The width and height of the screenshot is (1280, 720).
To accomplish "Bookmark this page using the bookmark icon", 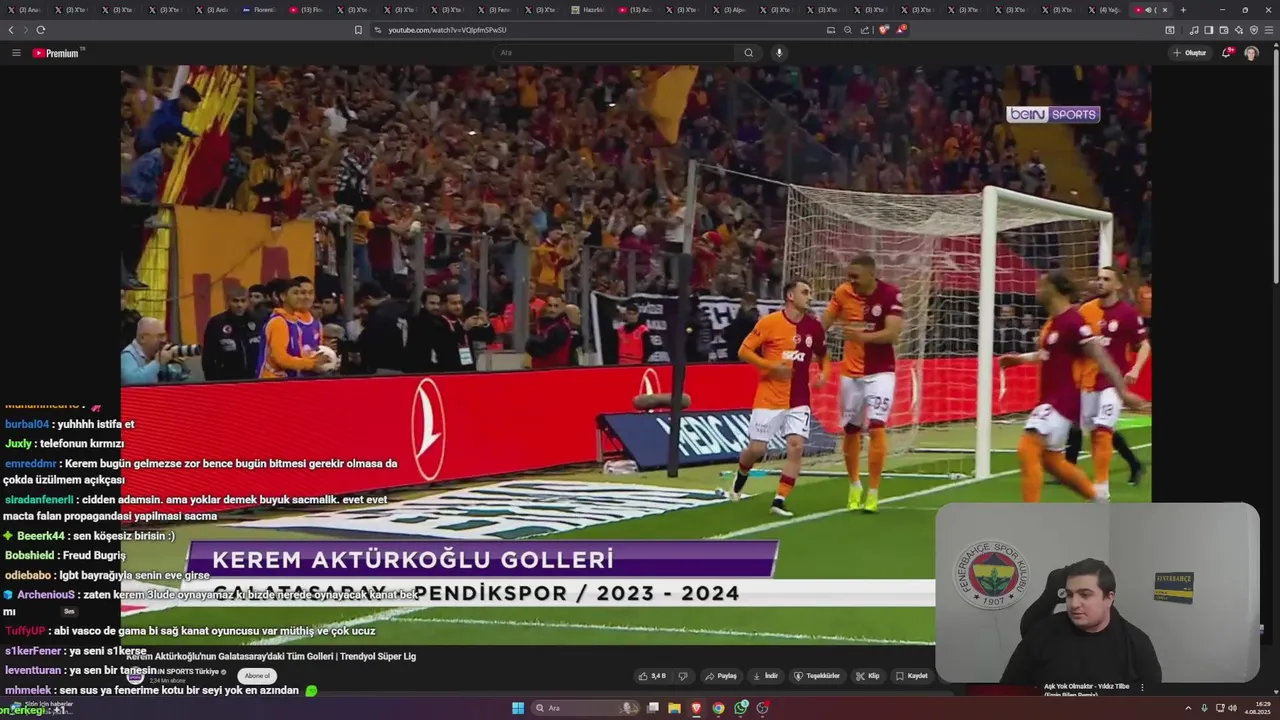I will (358, 30).
